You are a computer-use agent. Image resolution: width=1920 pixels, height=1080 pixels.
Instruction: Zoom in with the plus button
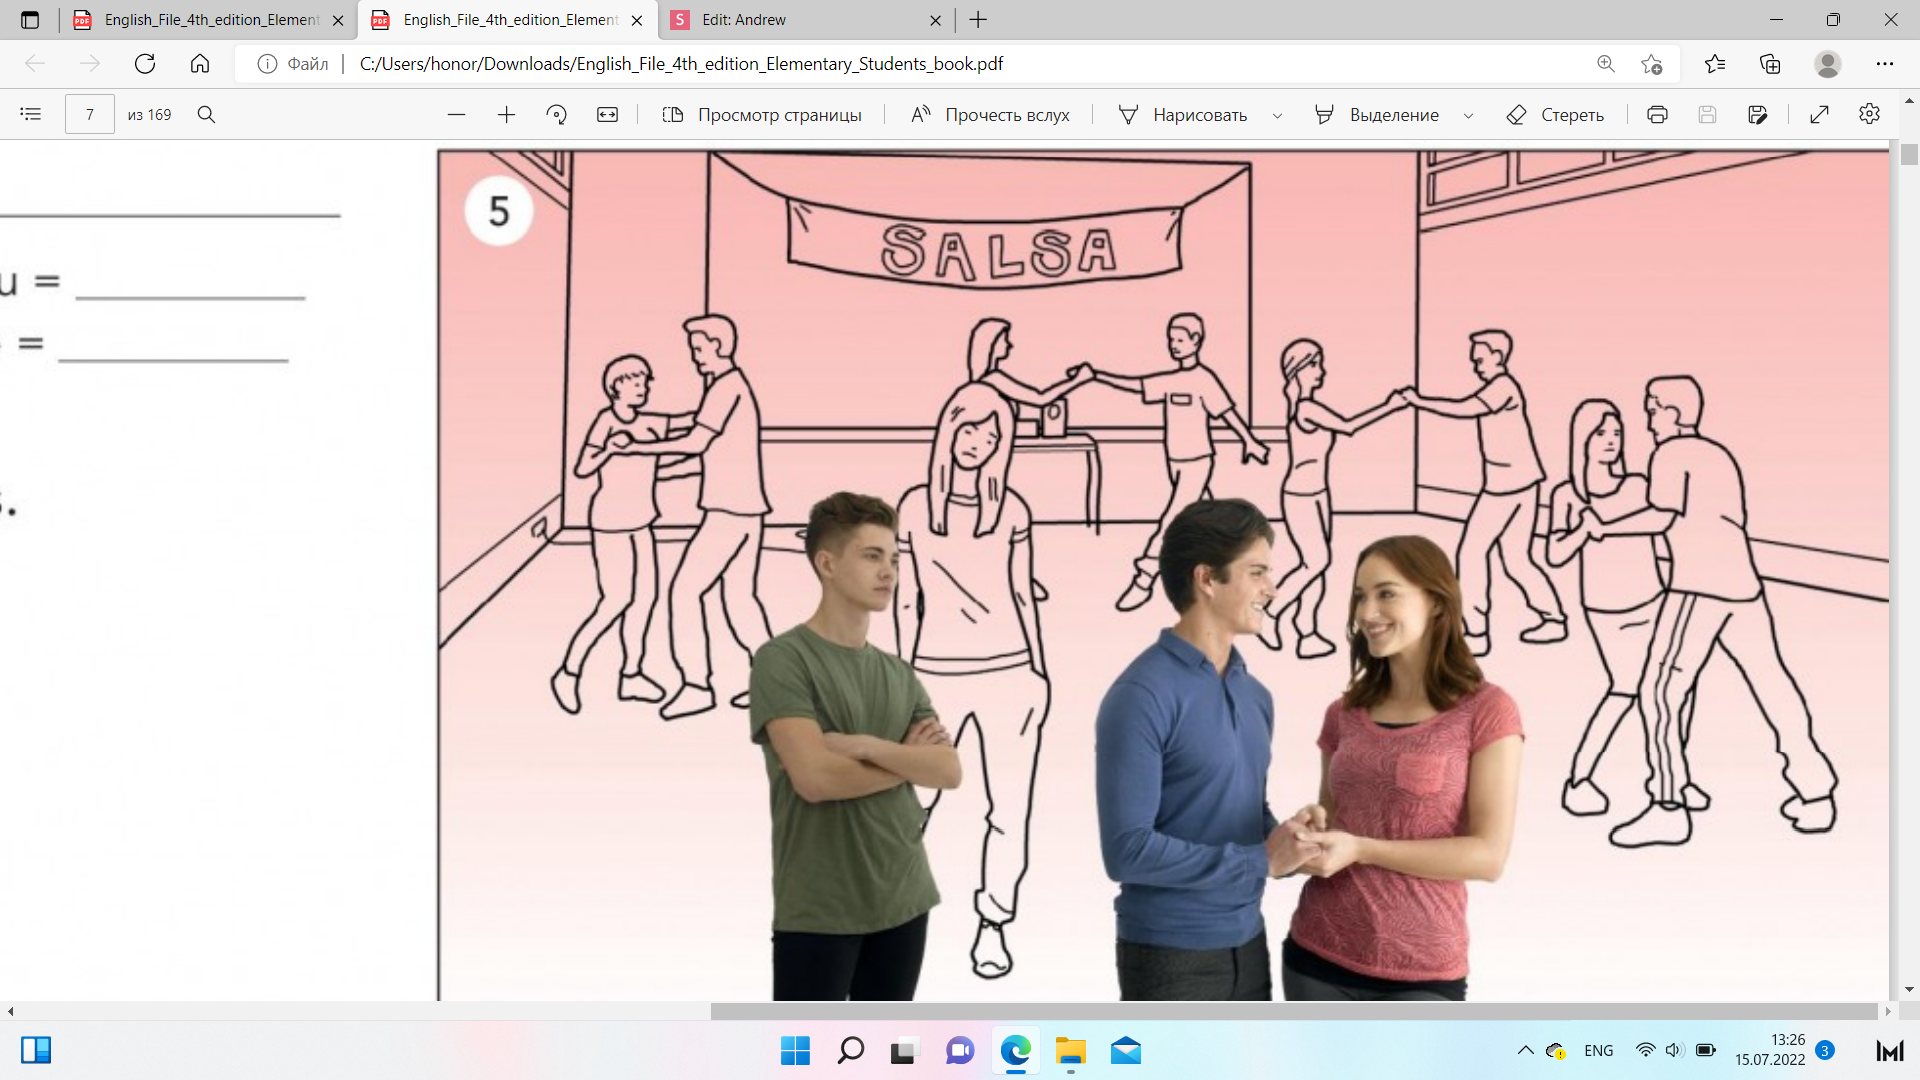506,114
